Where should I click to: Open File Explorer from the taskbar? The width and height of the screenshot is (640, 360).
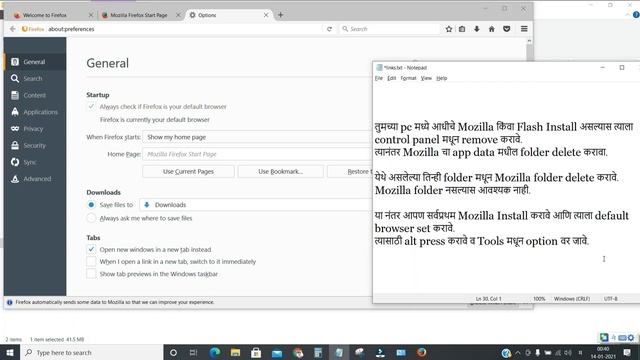click(x=236, y=352)
